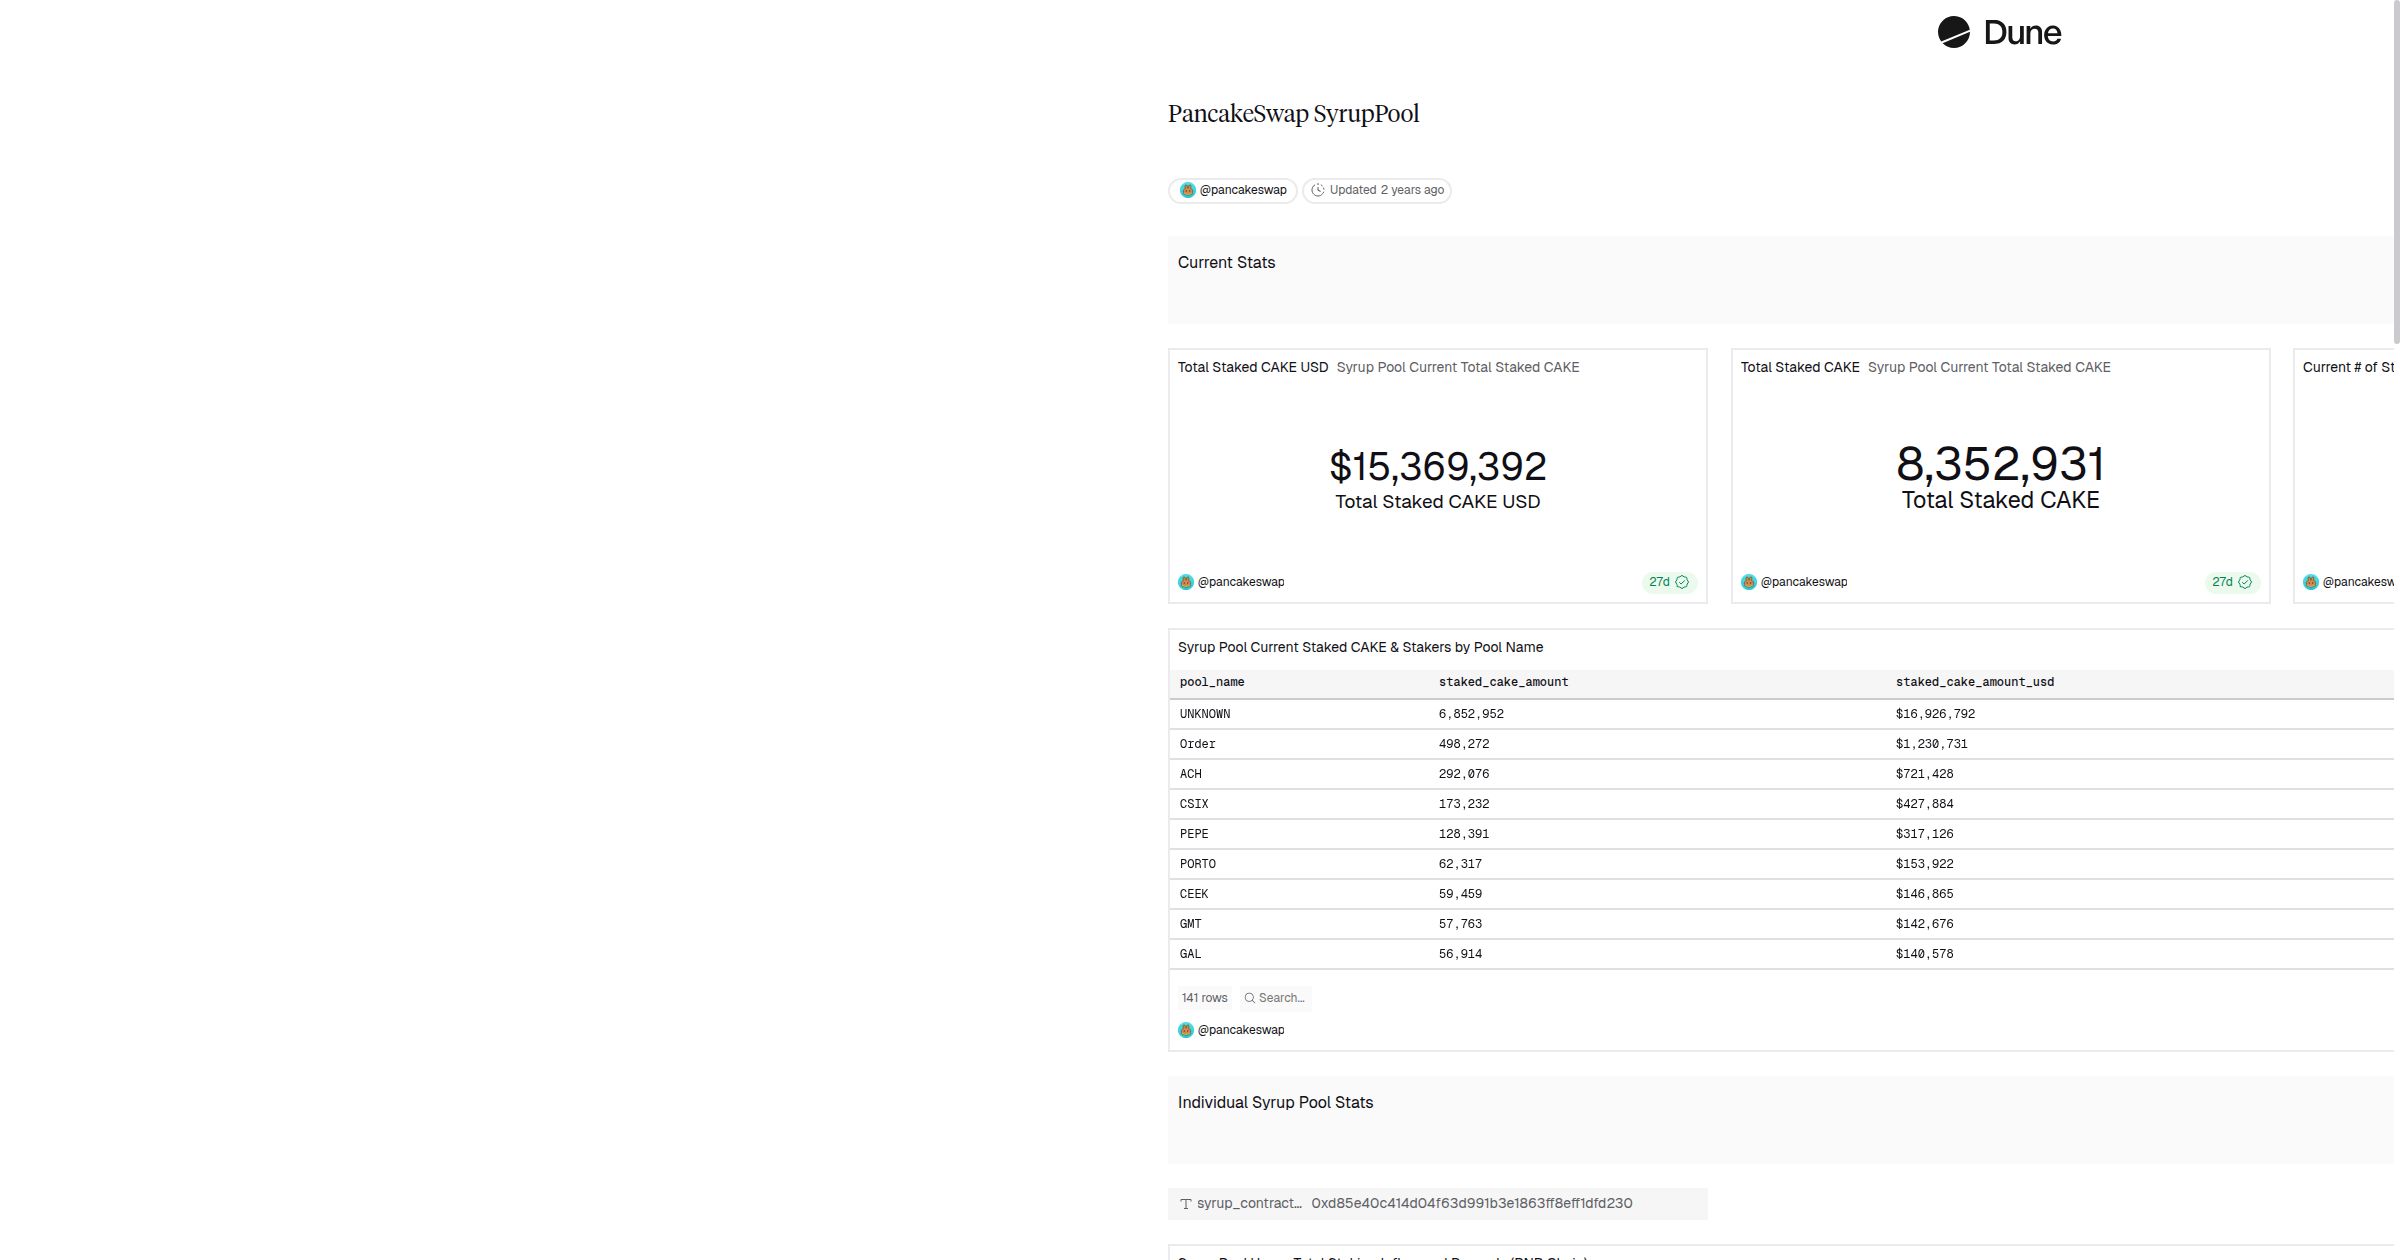Click the syrup_contract address parameter field

click(1471, 1204)
